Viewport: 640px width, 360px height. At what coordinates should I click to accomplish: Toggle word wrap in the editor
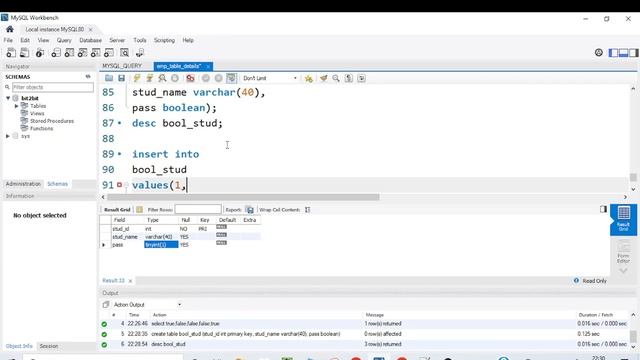(x=362, y=78)
